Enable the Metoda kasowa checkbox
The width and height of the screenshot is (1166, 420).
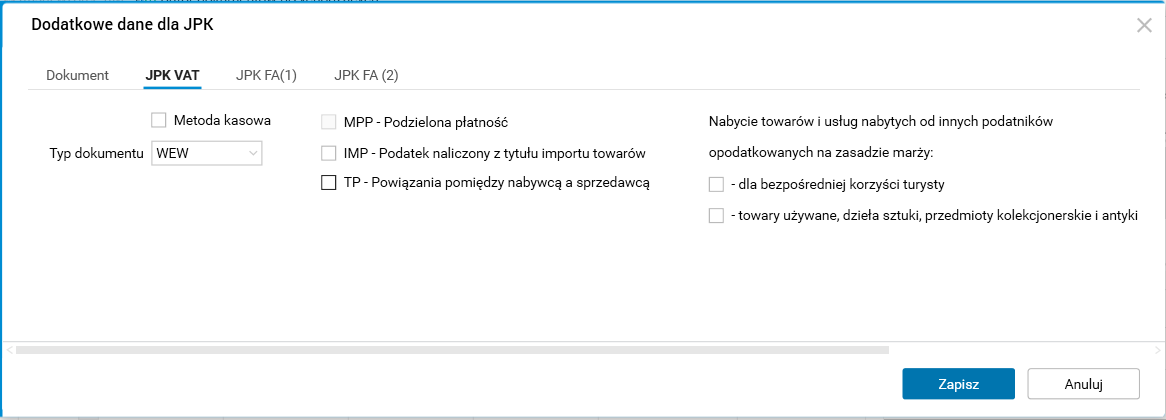(x=158, y=121)
